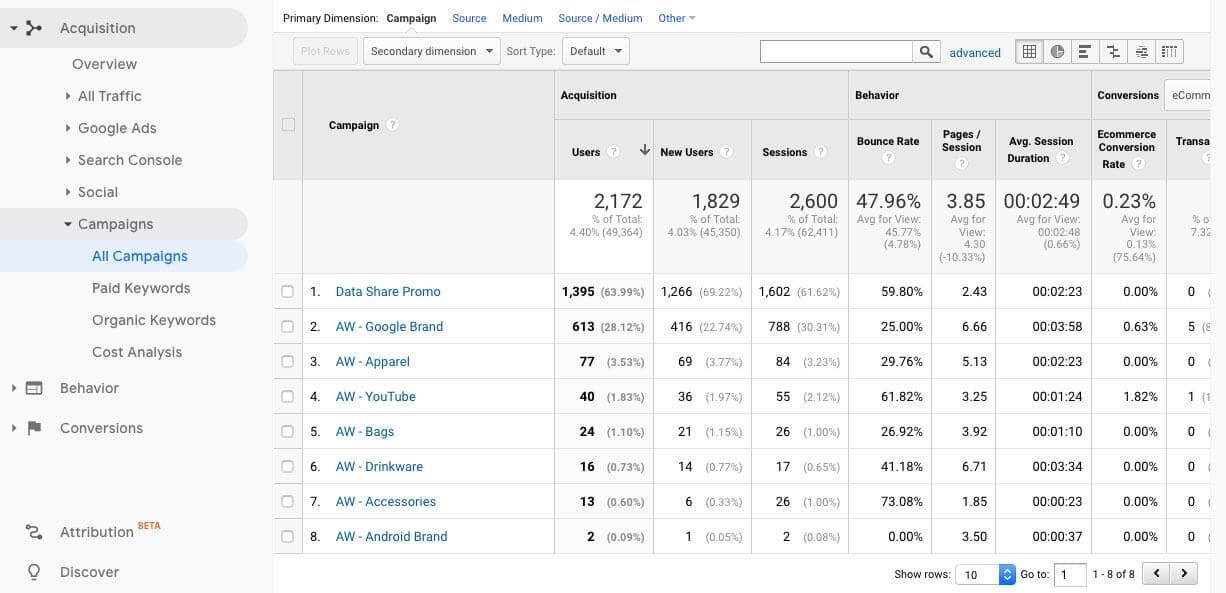The height and width of the screenshot is (593, 1226).
Task: Click the search magnifier button
Action: pyautogui.click(x=927, y=52)
